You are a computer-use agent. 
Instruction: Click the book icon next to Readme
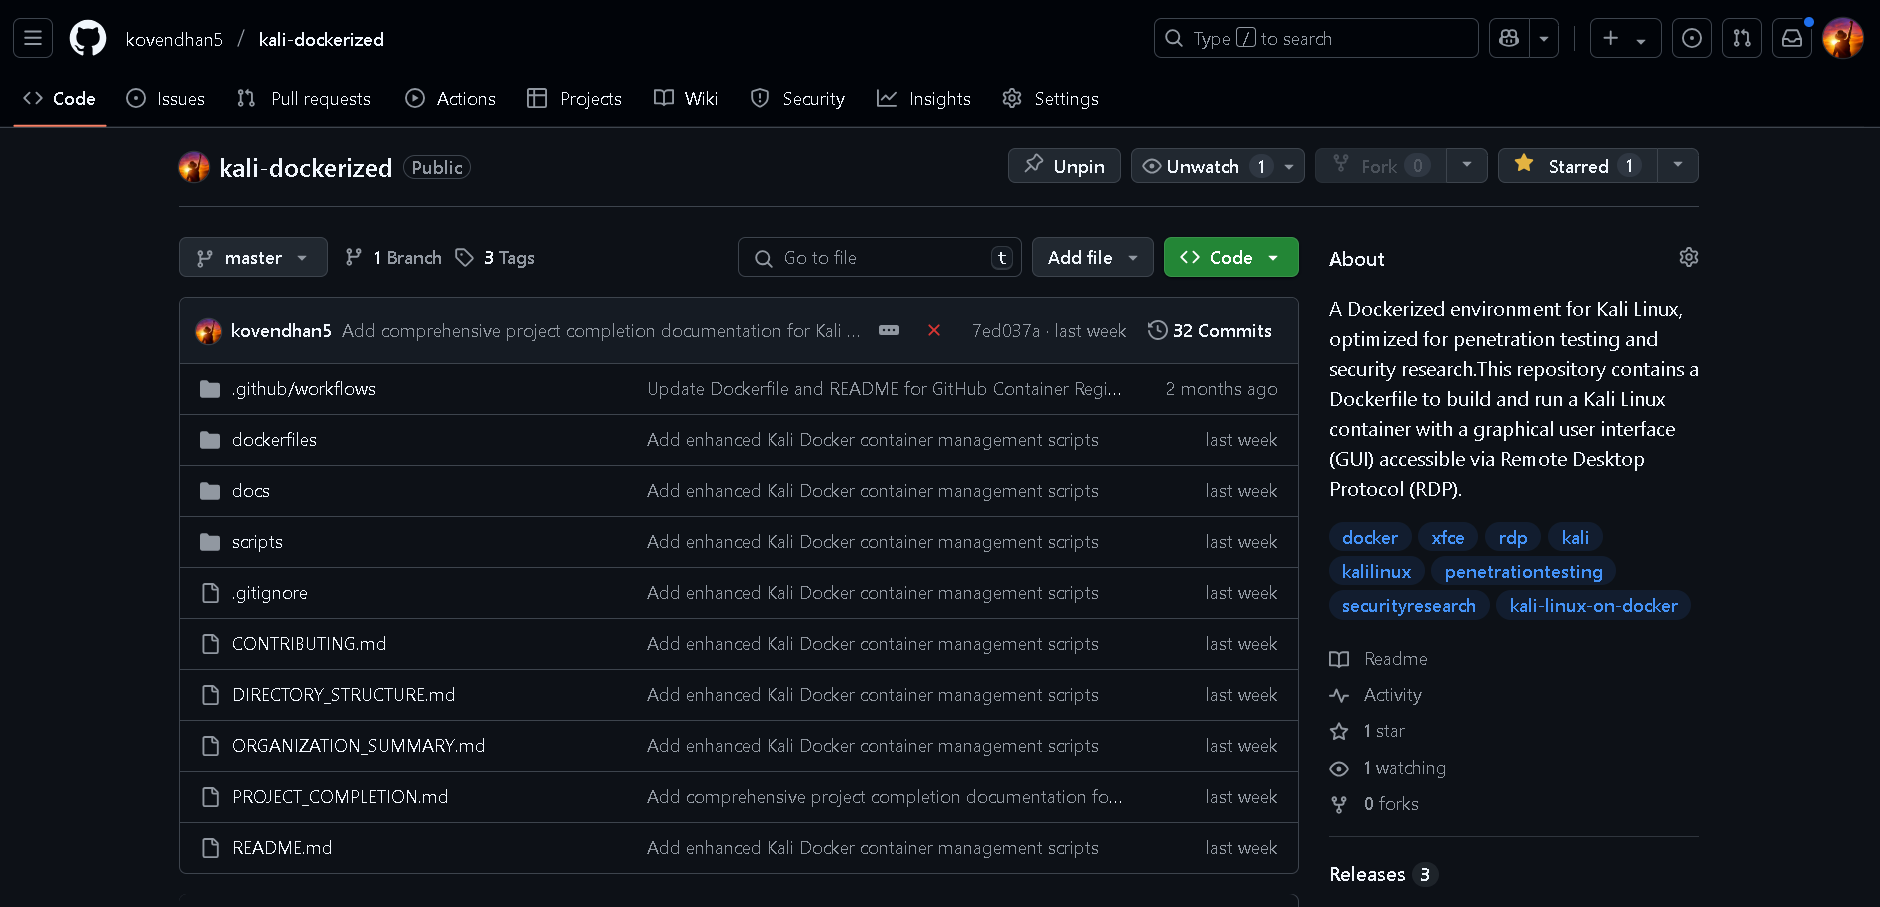point(1339,659)
